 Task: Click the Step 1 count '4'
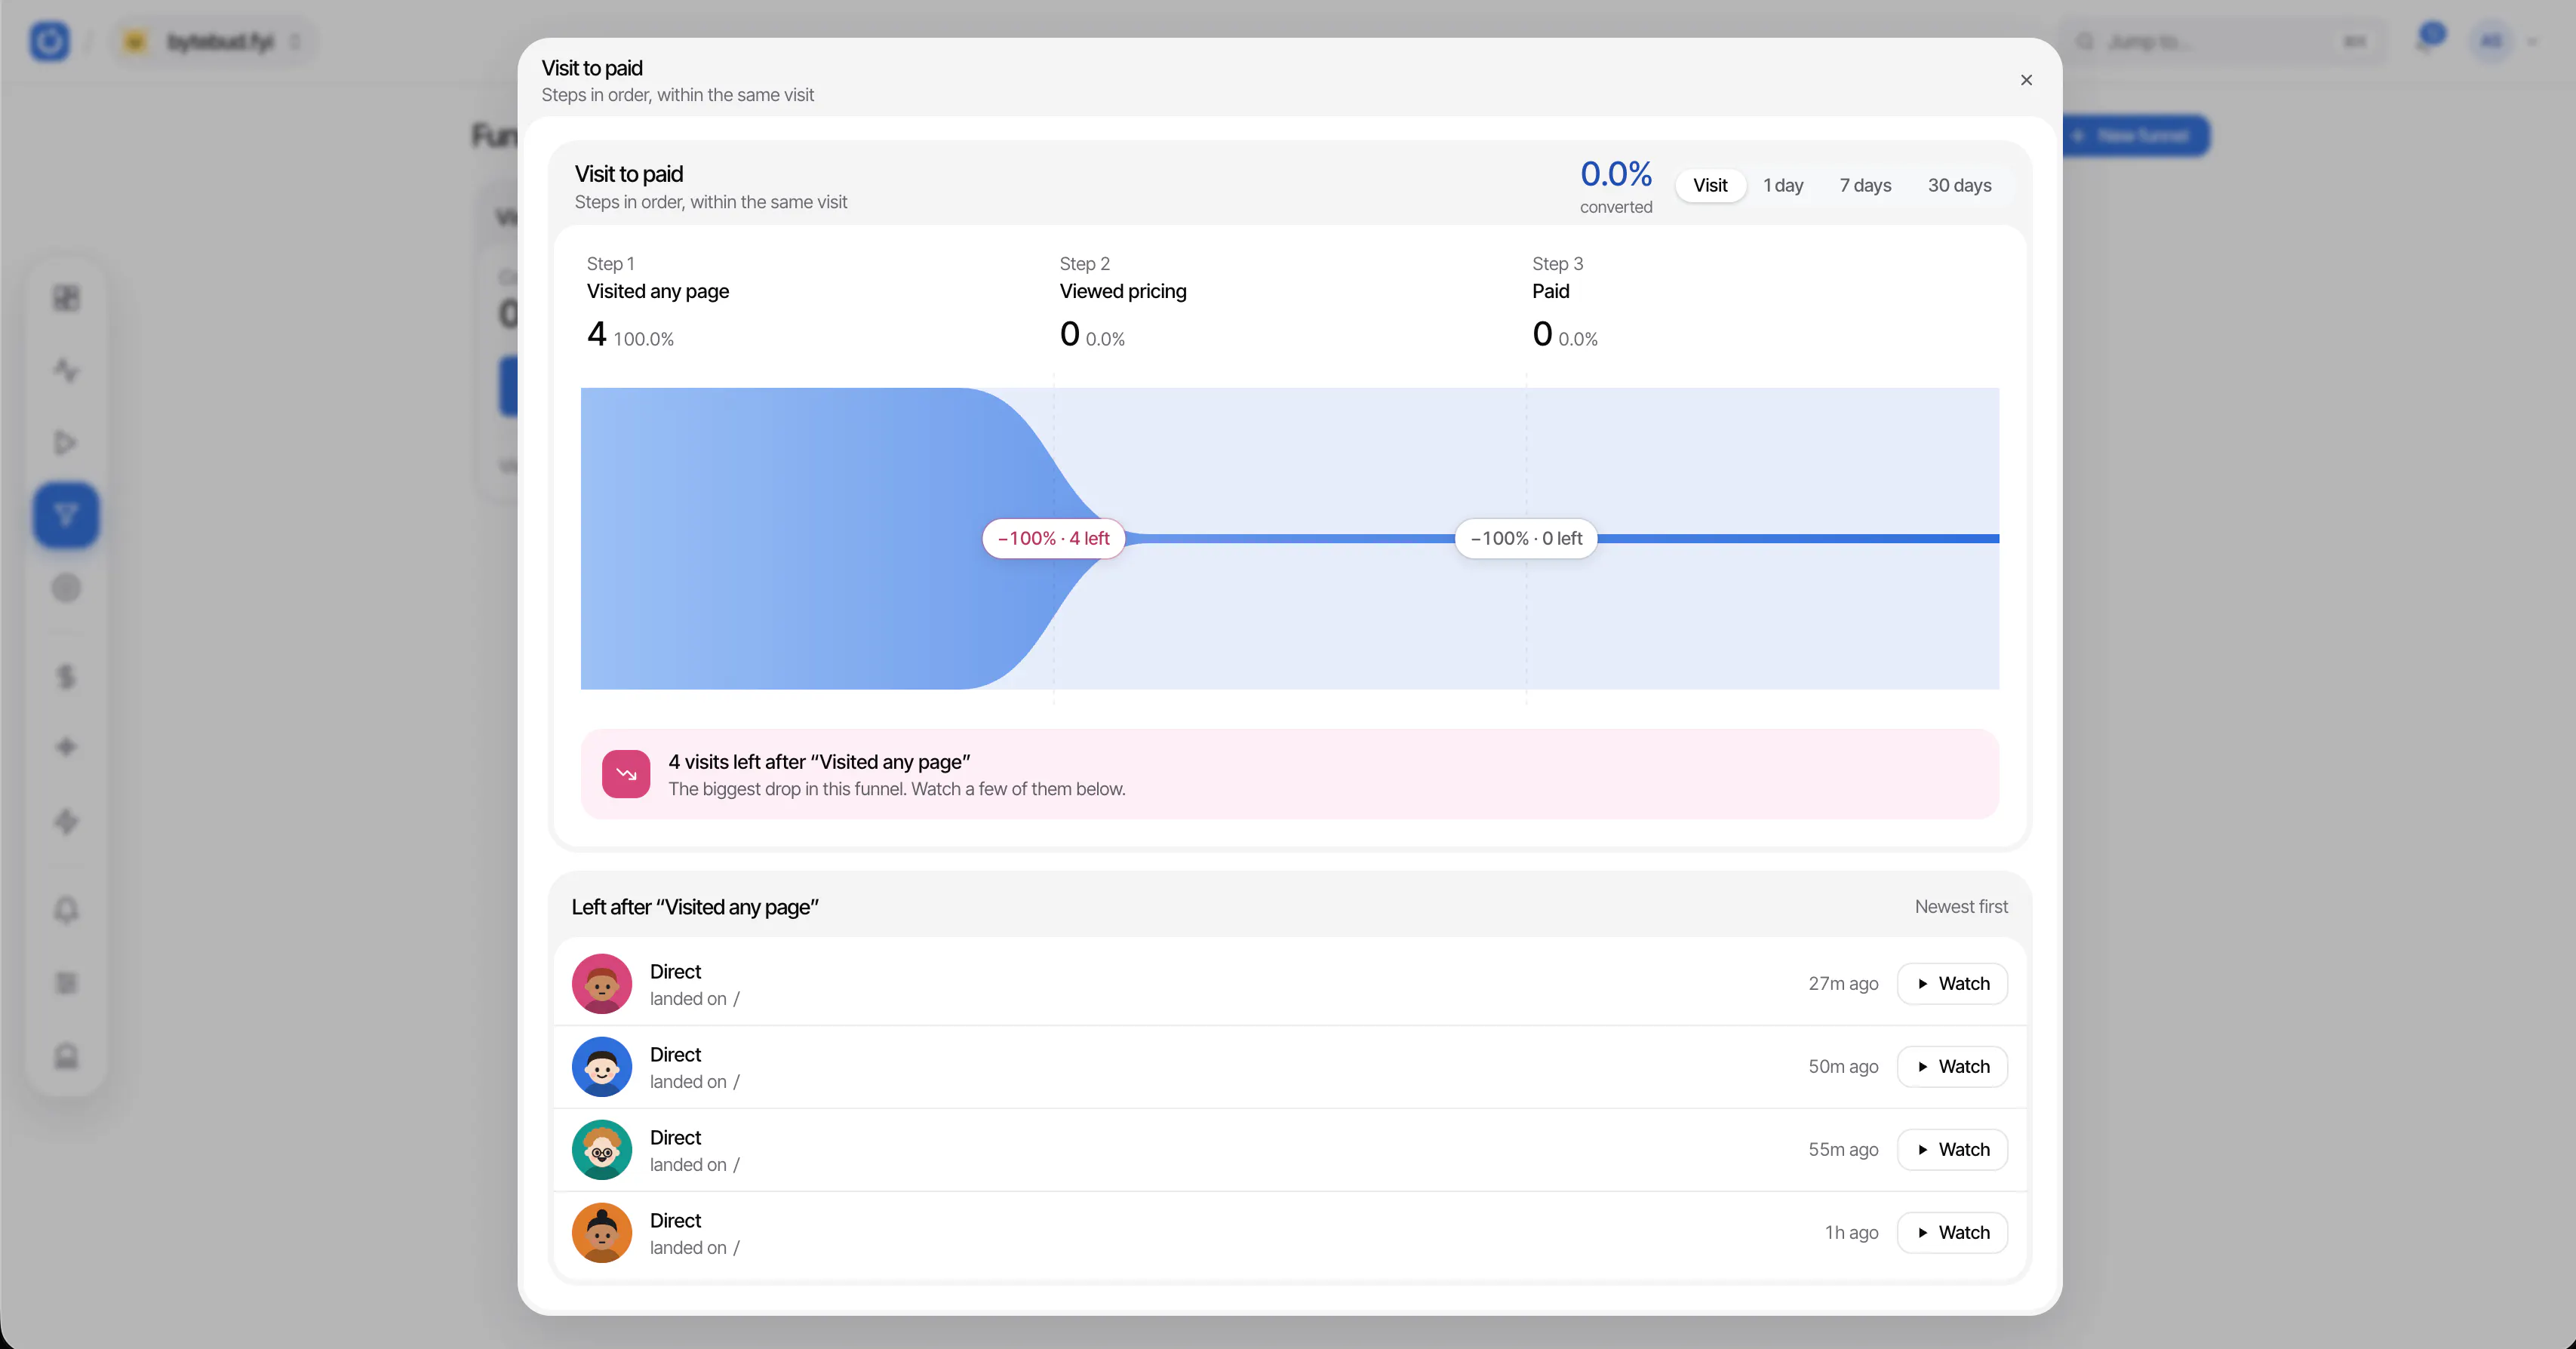[596, 333]
